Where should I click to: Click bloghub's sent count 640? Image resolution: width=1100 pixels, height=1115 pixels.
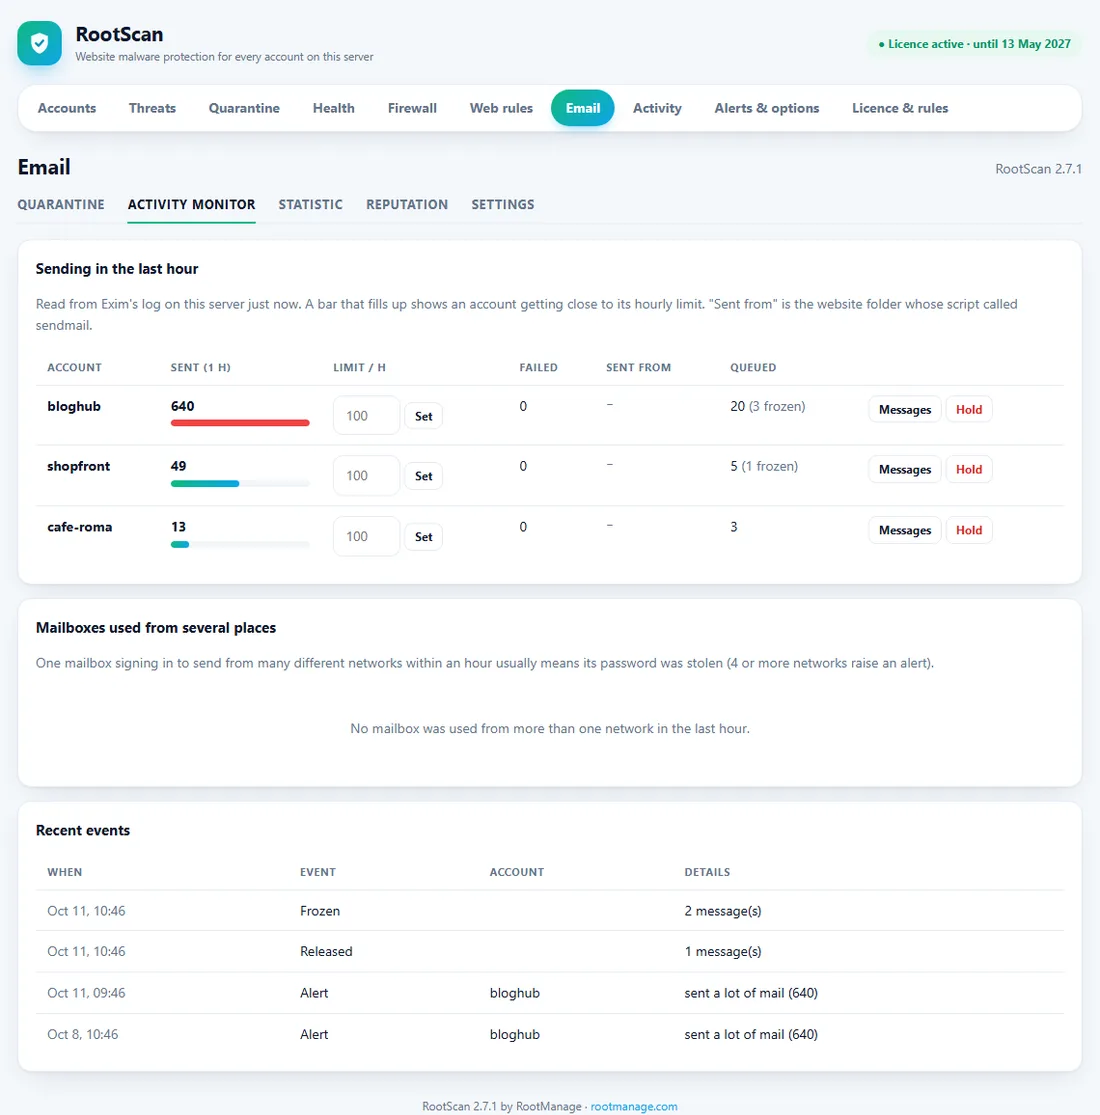(x=183, y=407)
